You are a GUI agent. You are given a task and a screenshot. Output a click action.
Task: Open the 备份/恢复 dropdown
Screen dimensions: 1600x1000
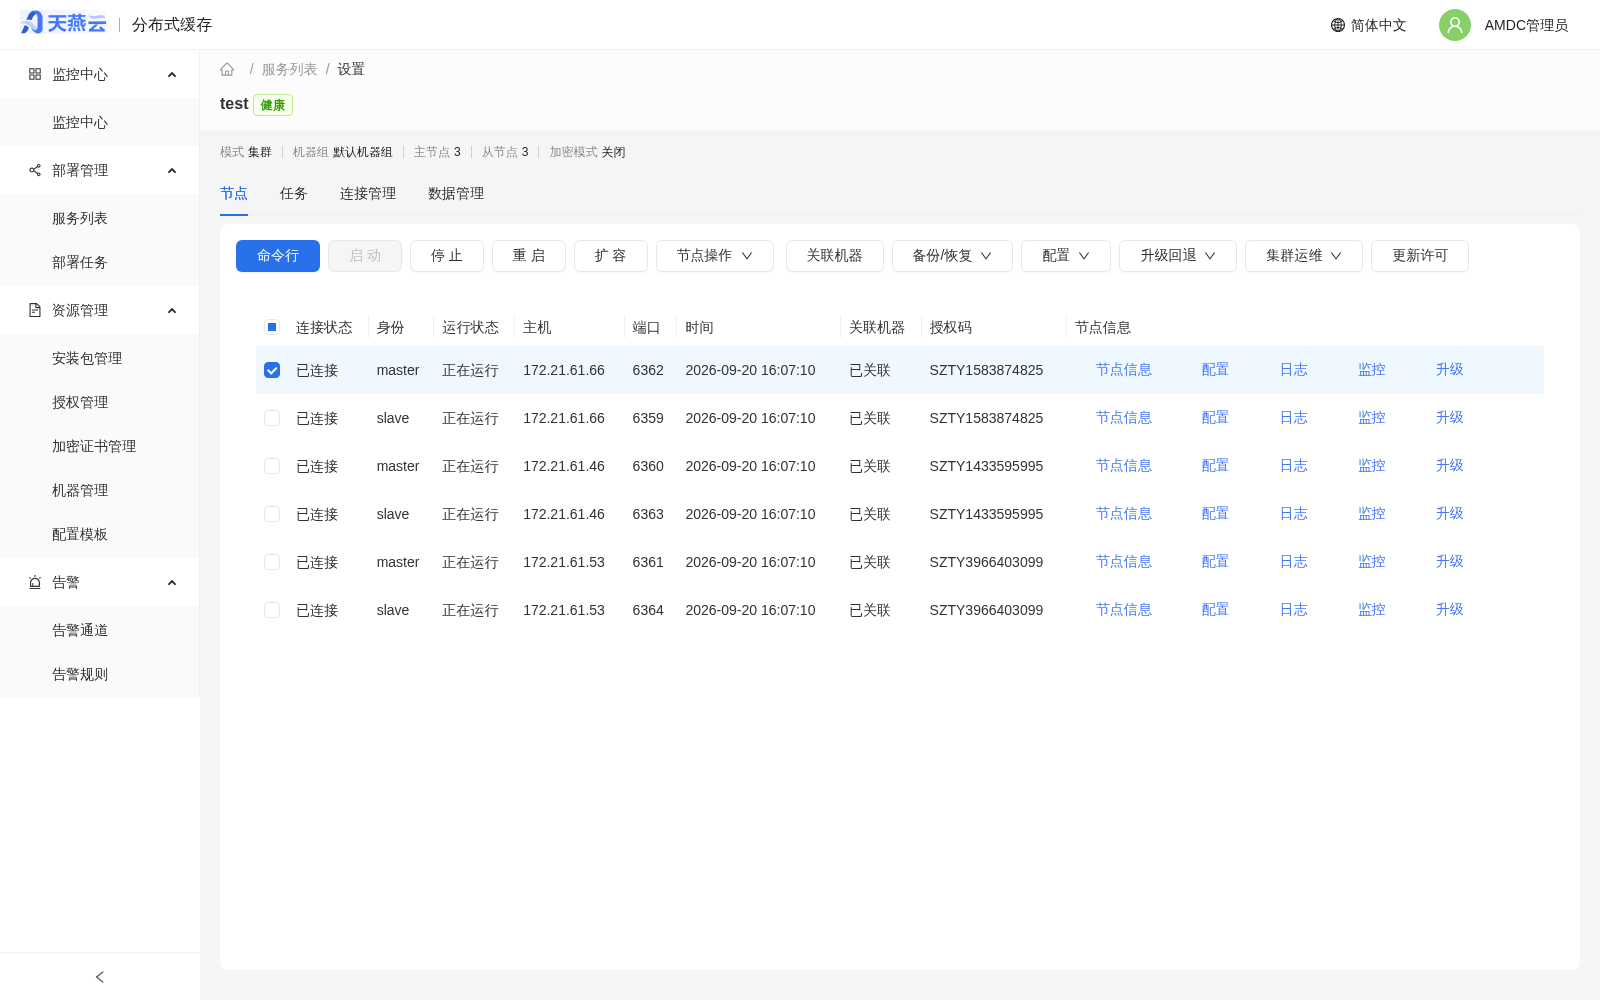[x=952, y=256]
